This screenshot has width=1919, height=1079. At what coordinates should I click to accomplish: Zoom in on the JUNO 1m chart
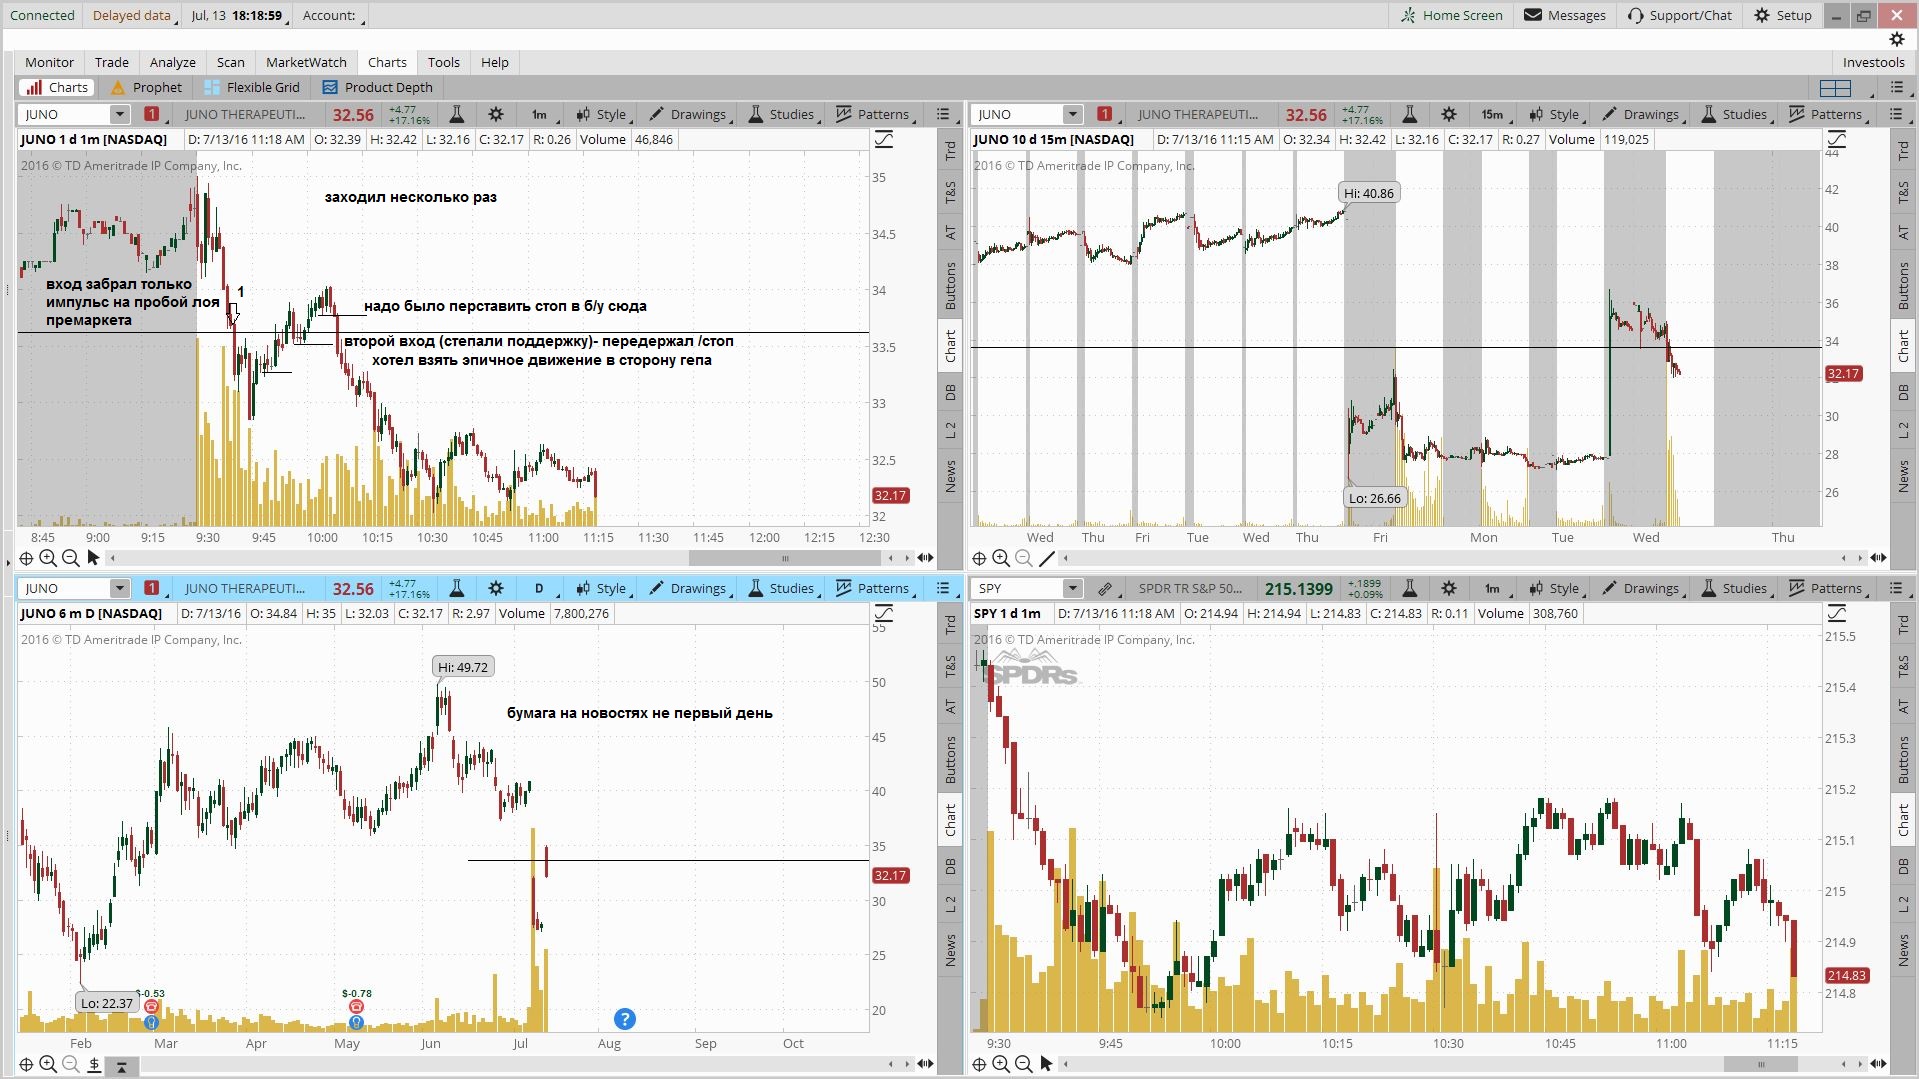pos(47,558)
